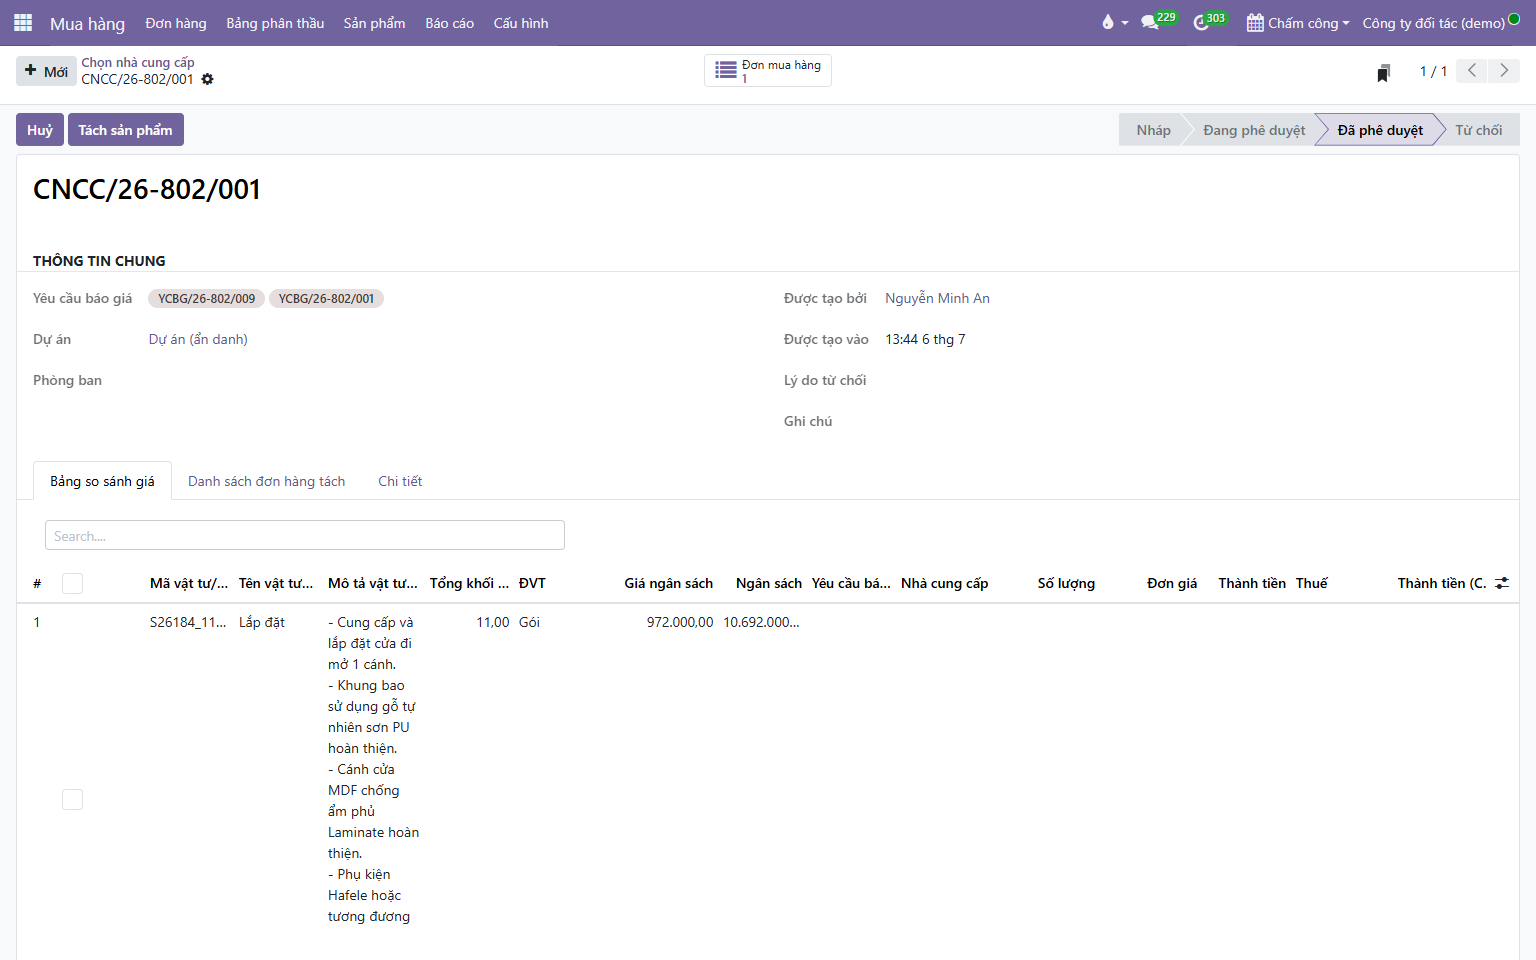Click the gear icon beside CNCC/26-802/001

point(208,79)
